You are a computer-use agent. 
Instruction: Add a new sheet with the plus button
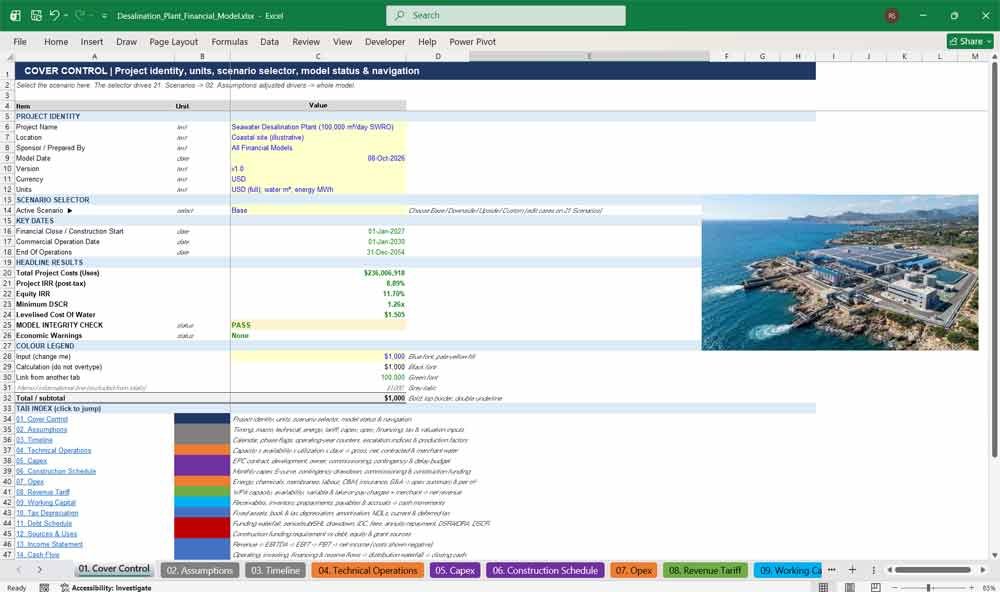(852, 570)
